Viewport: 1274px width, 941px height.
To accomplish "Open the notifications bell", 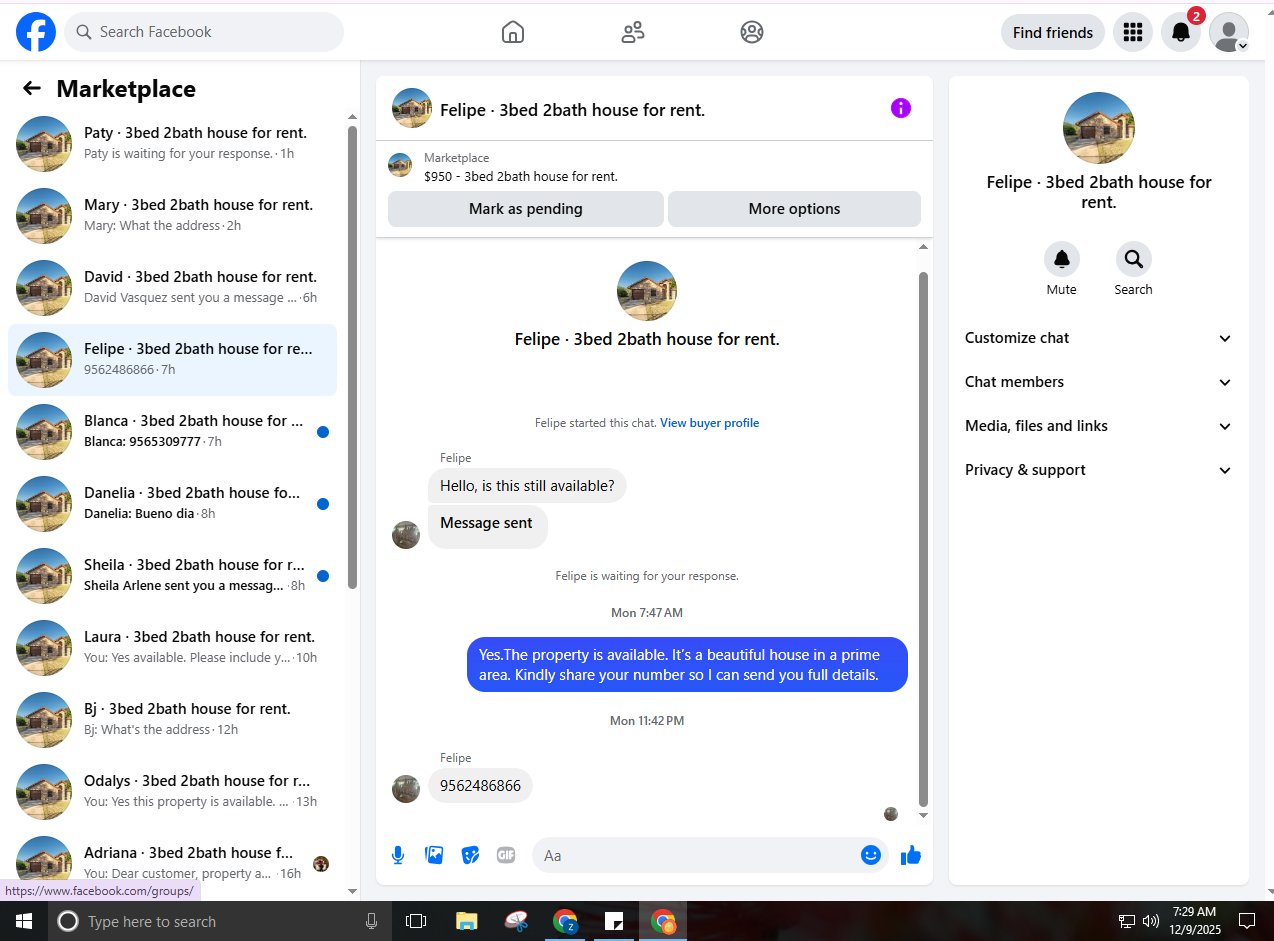I will point(1181,32).
